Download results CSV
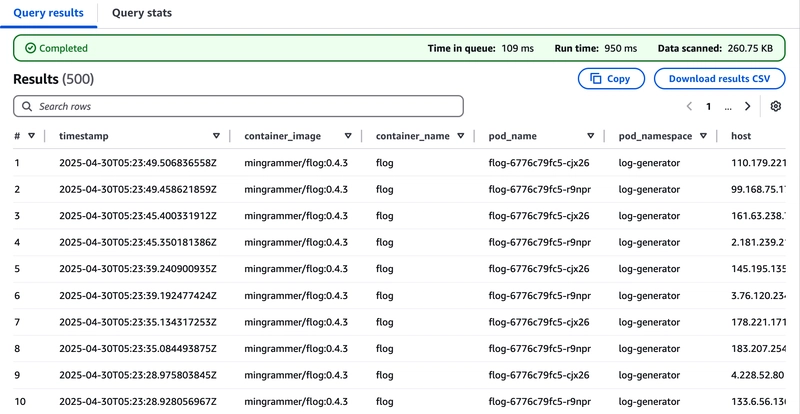The image size is (800, 414). tap(719, 79)
